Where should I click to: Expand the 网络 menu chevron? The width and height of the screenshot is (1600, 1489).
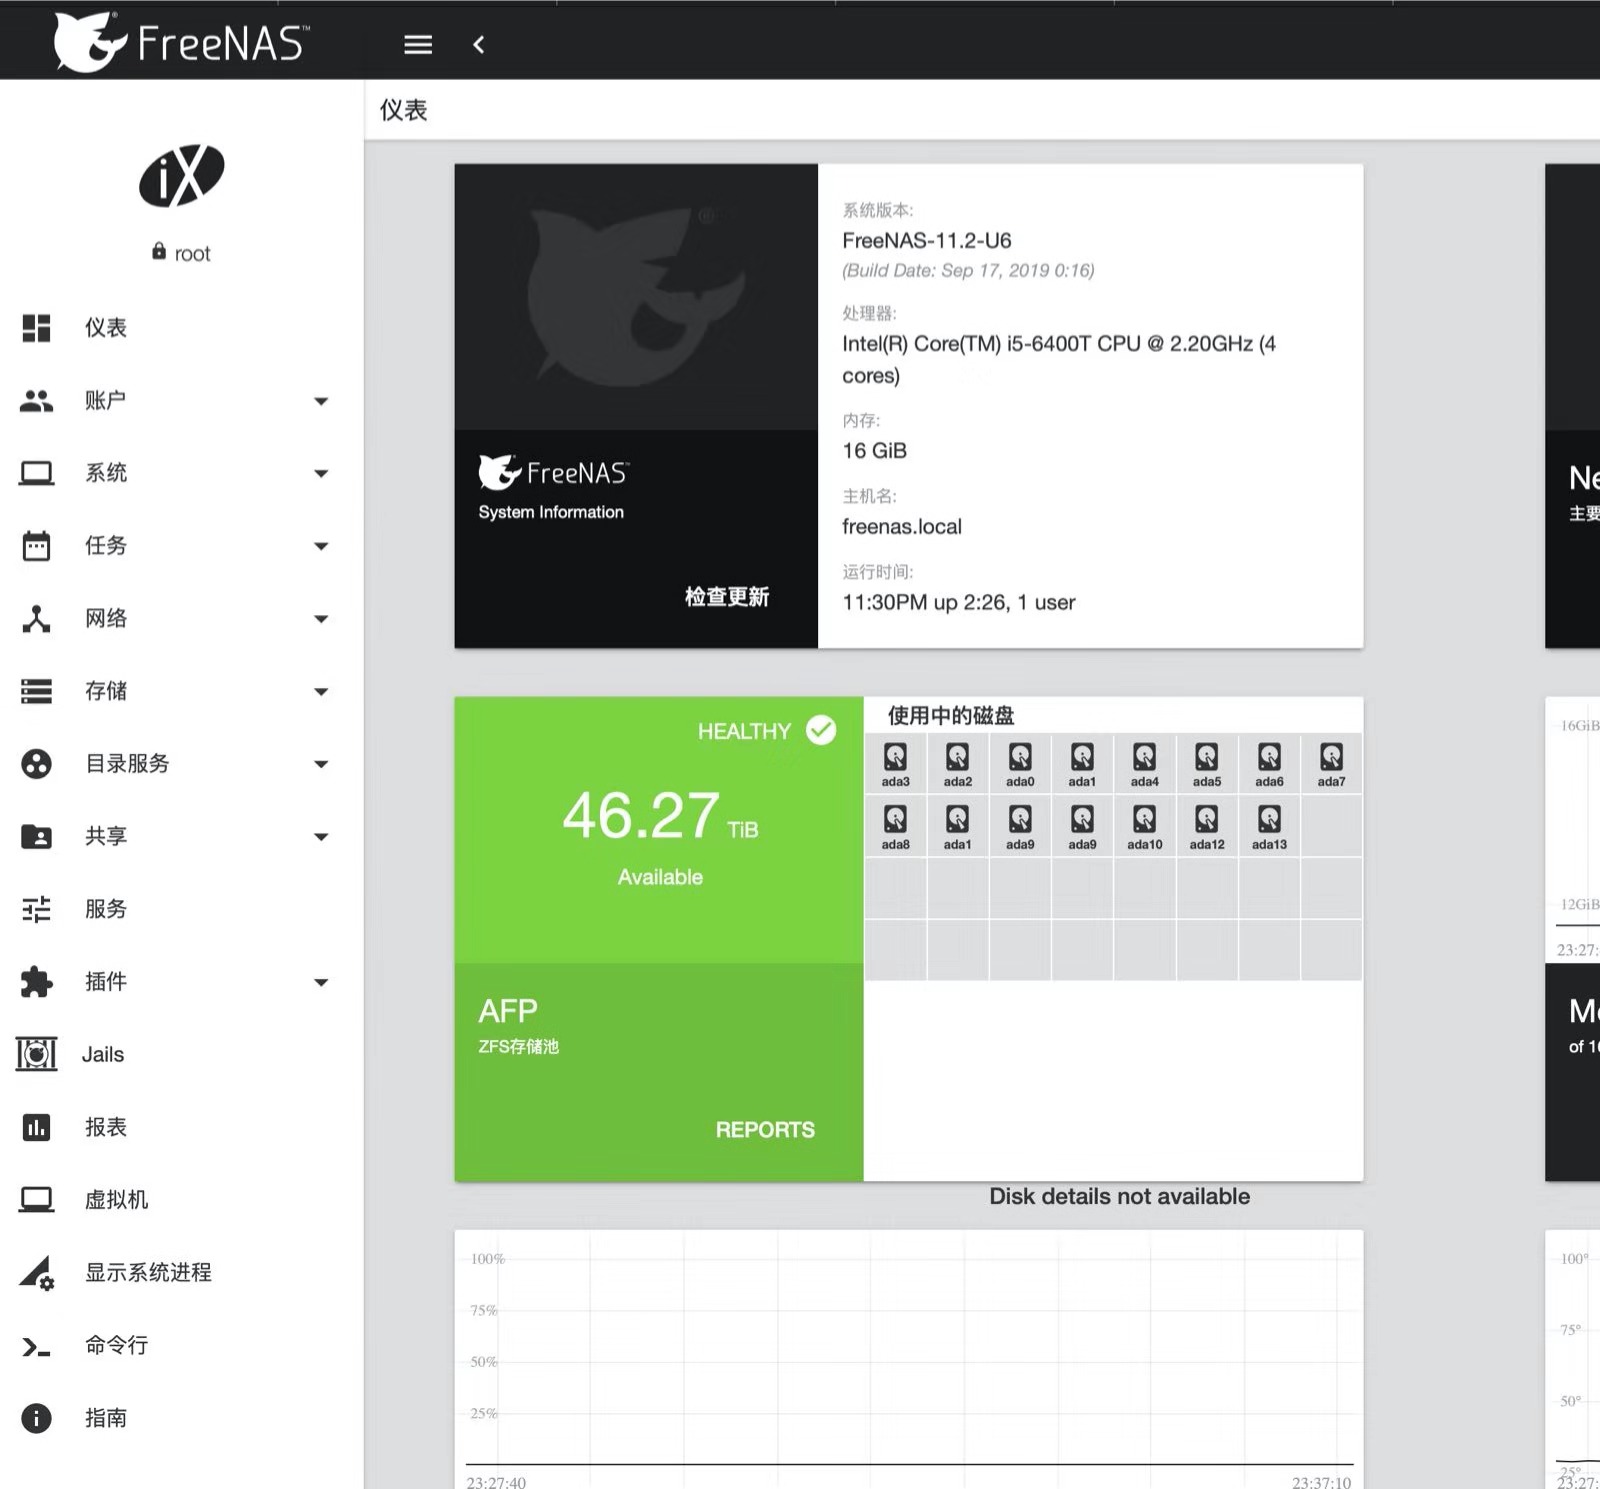[321, 618]
